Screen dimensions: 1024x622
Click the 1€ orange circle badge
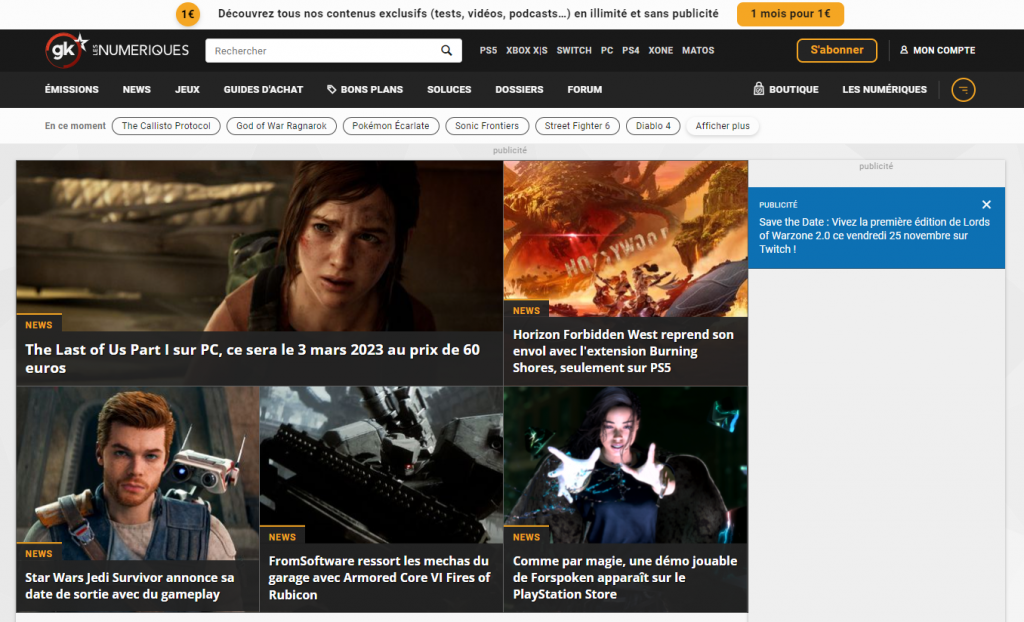pos(188,14)
